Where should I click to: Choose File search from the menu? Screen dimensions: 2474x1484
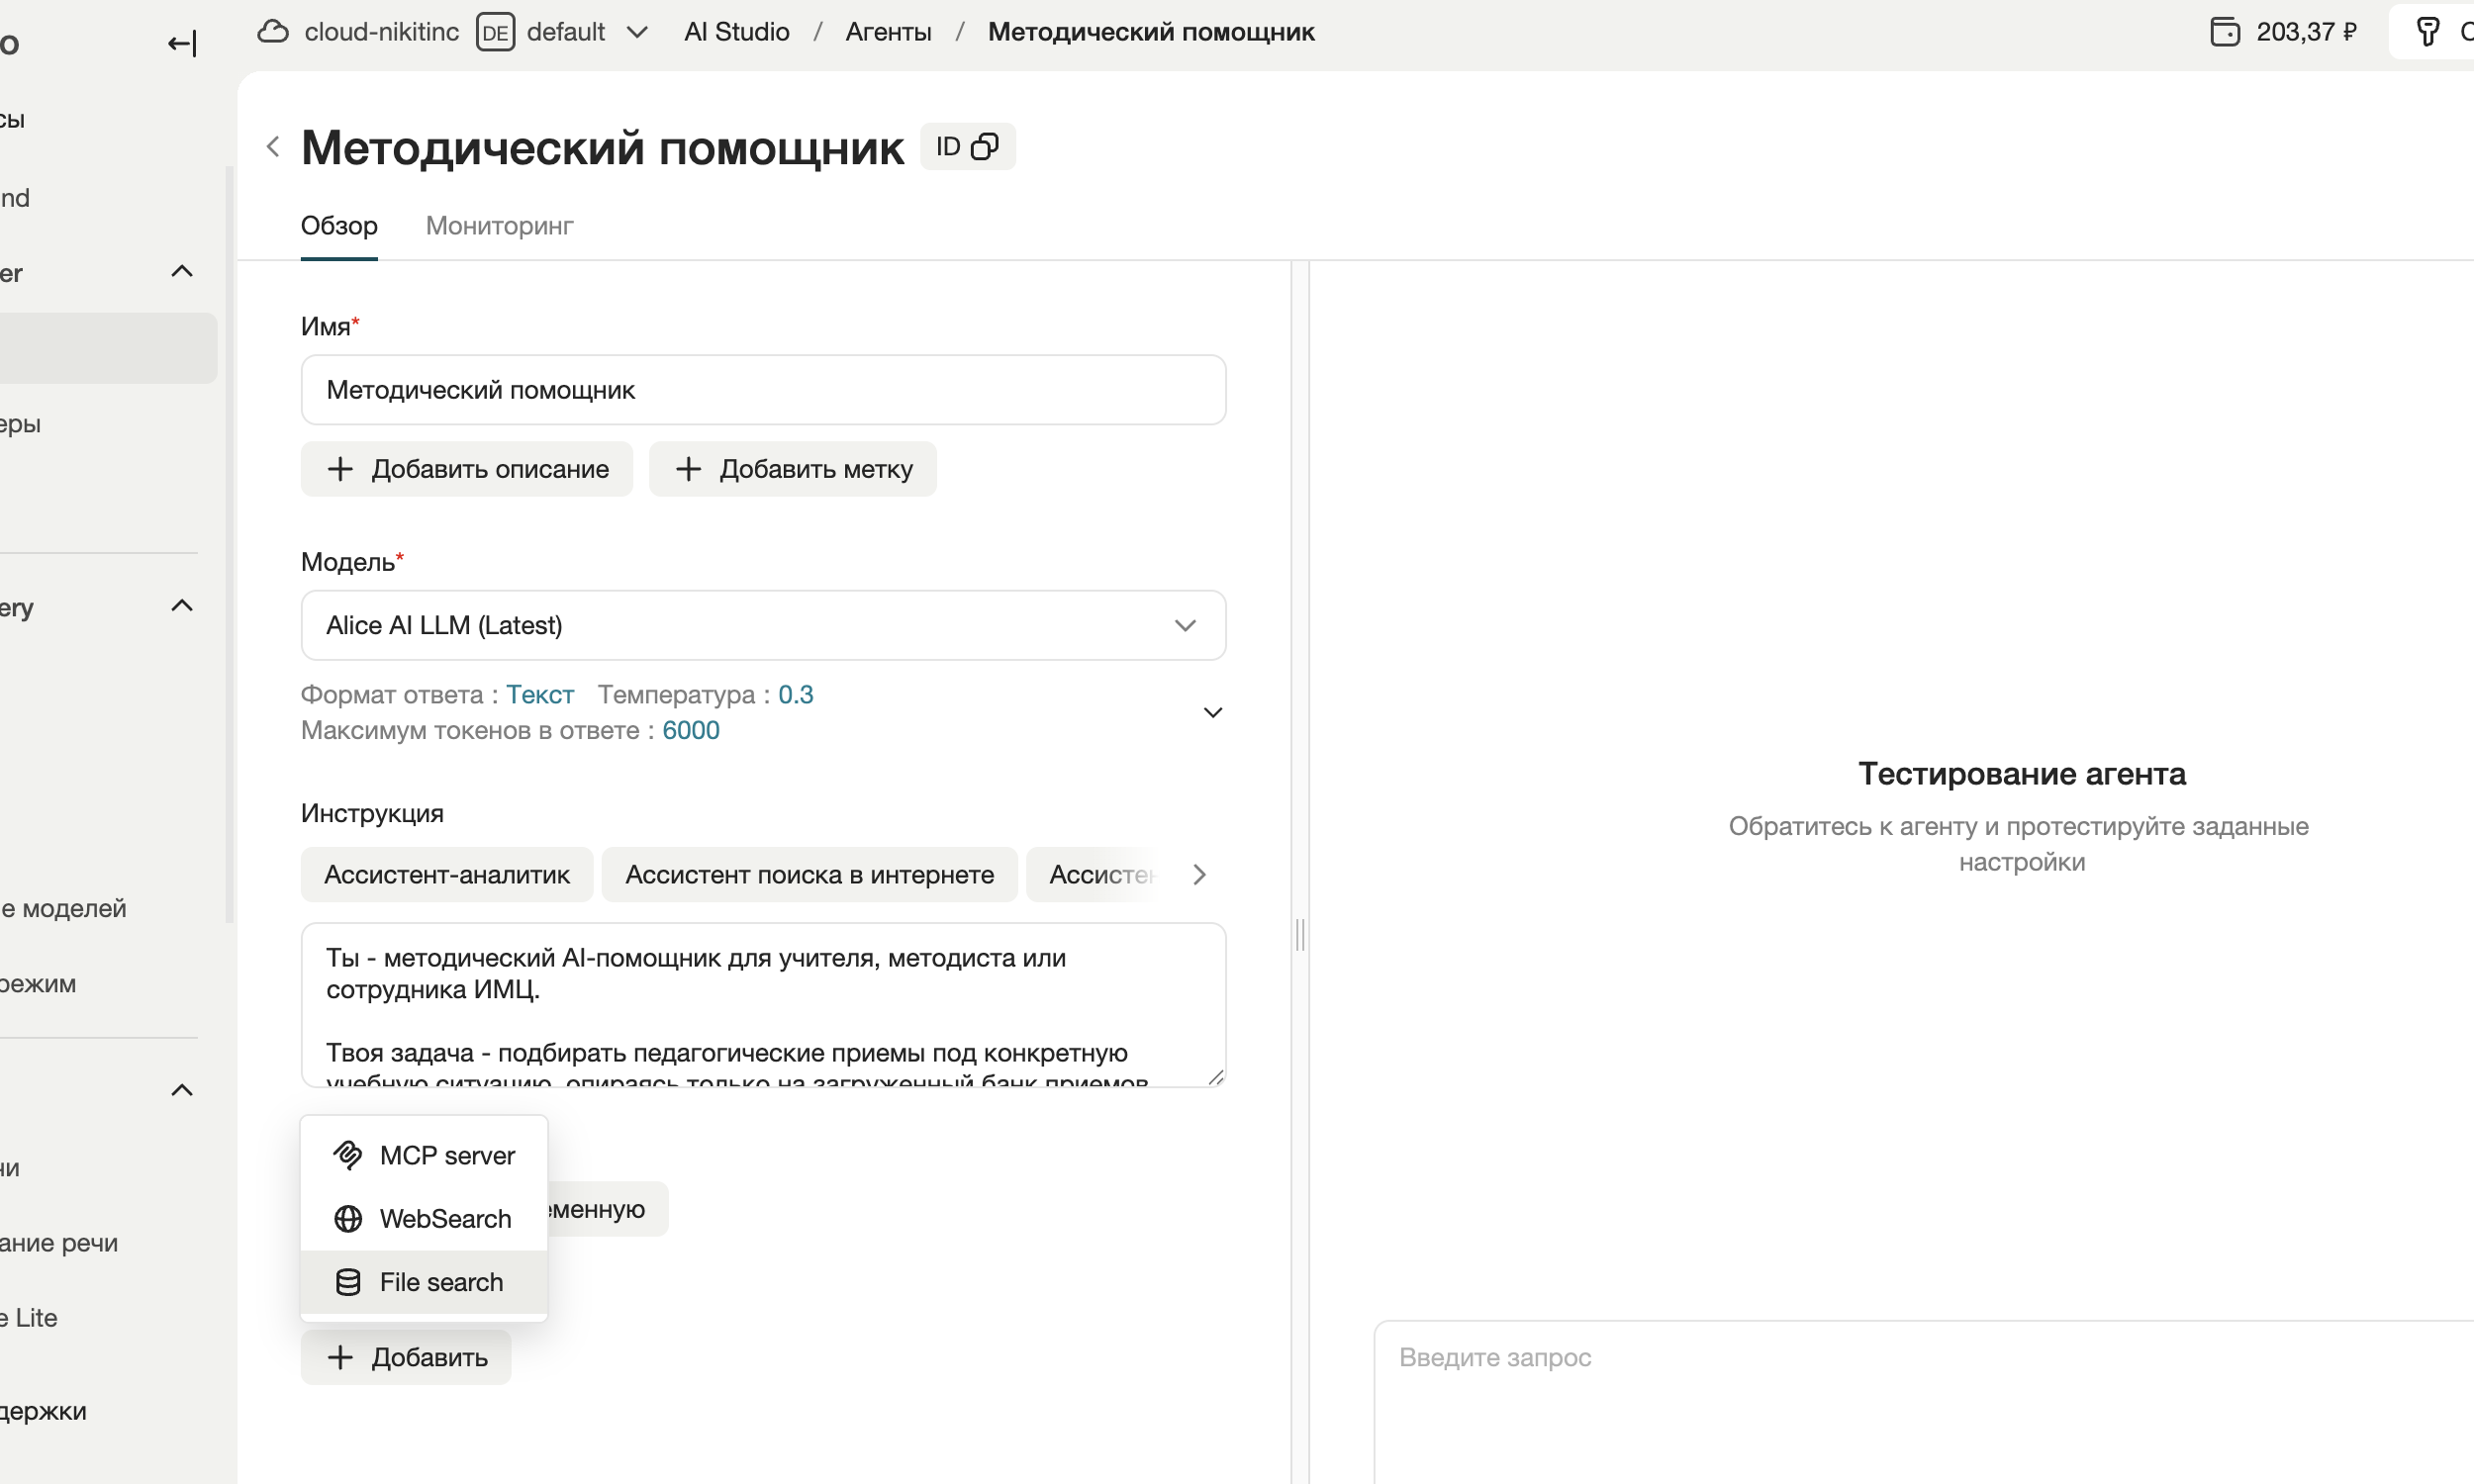tap(424, 1282)
